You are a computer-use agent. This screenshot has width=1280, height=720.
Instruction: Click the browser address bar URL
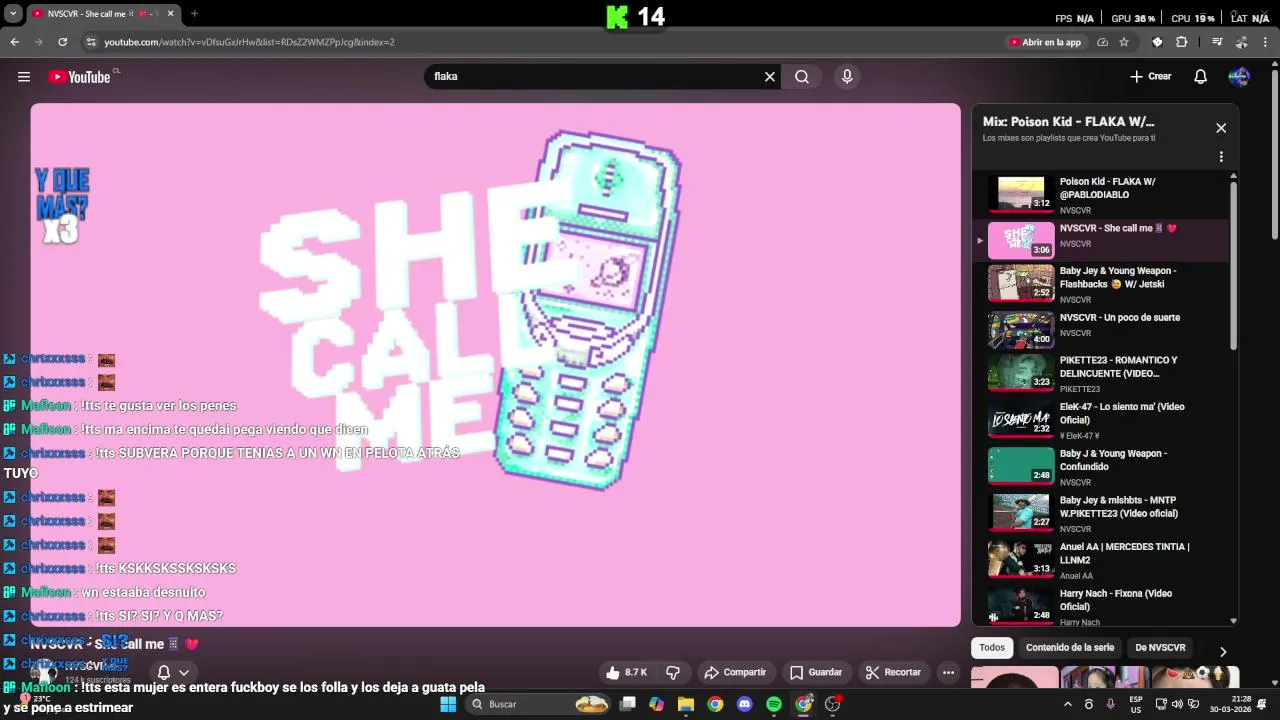coord(250,42)
